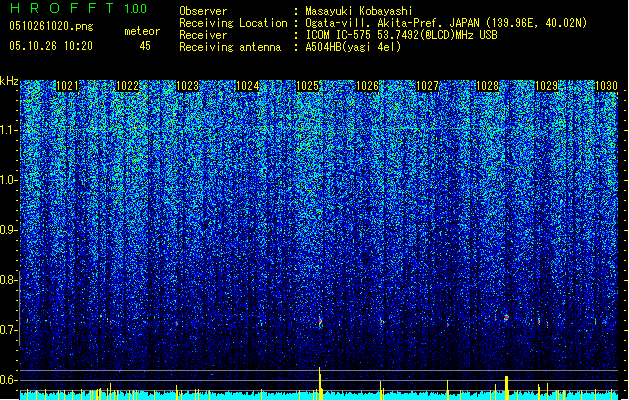629x400 pixels.
Task: Click the bright red meteor echo near 1028
Action: tap(506, 317)
